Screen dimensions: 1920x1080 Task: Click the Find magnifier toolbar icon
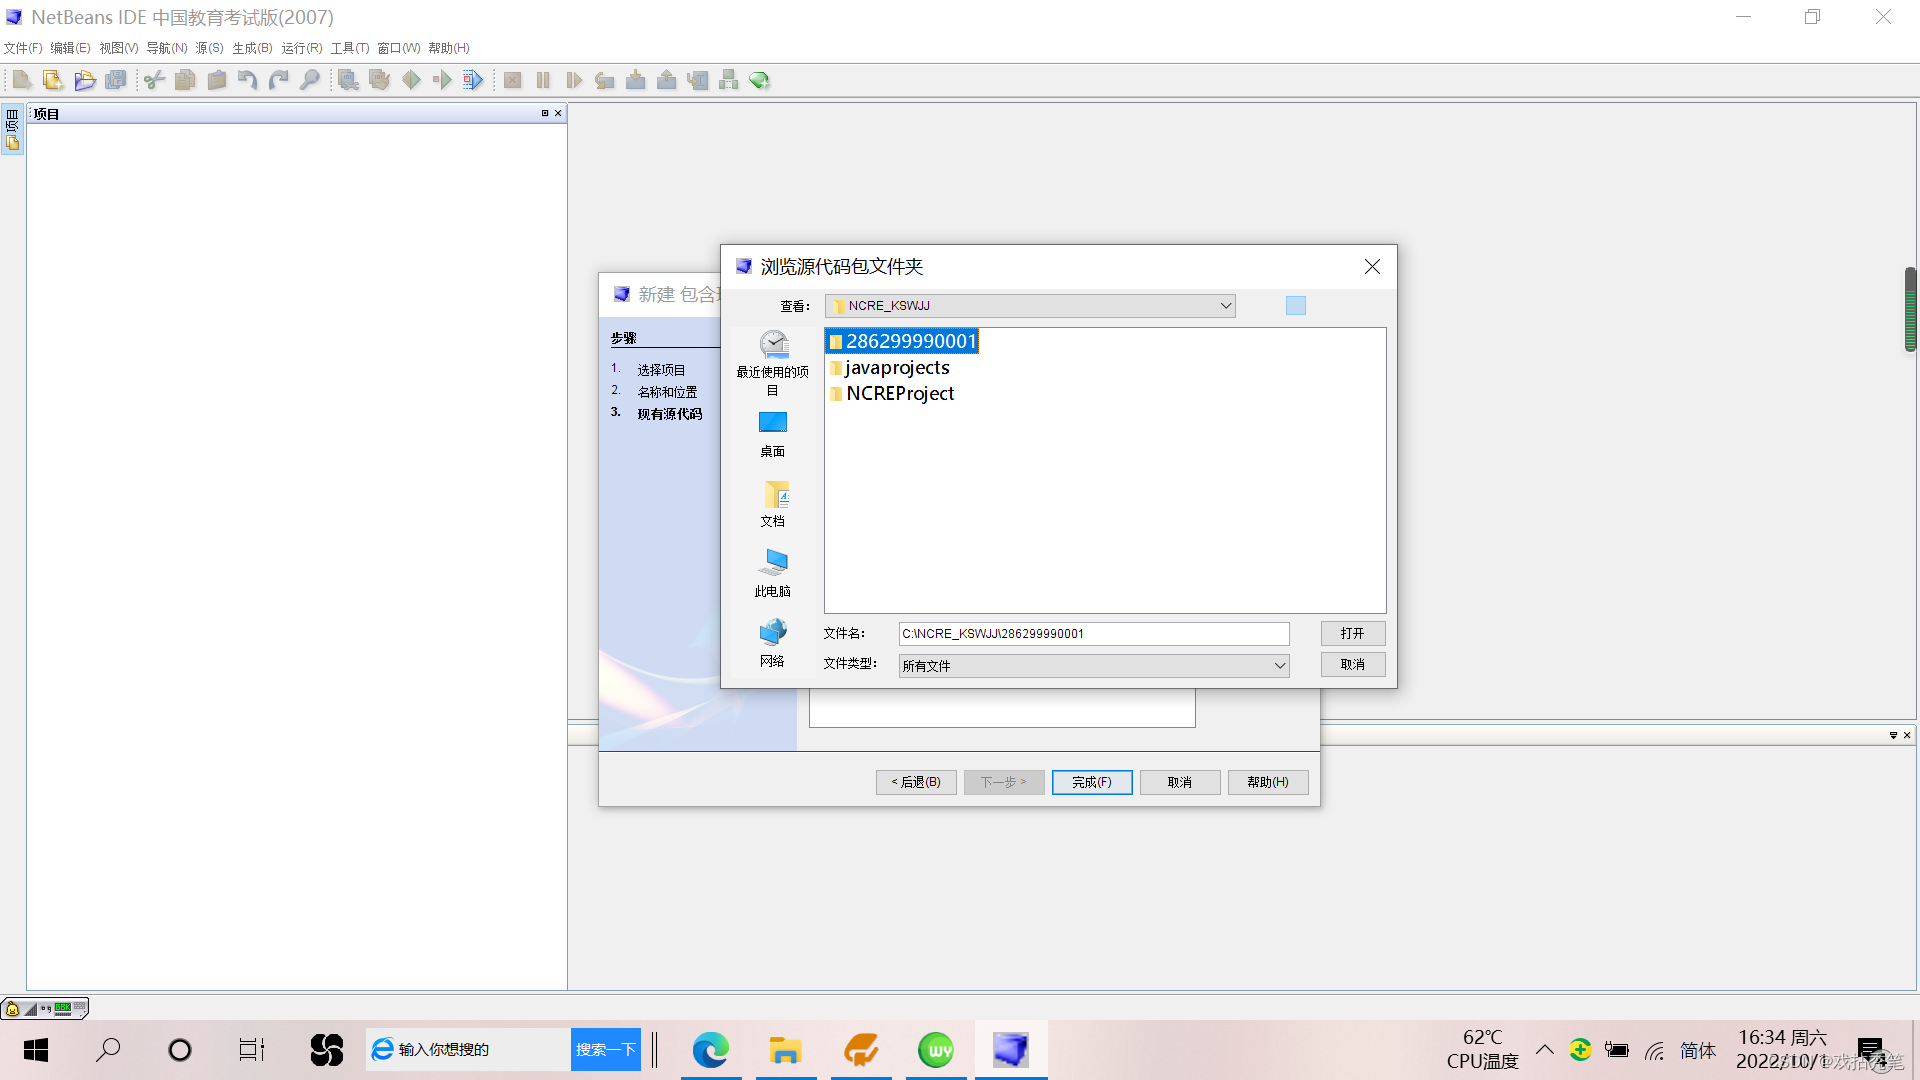tap(310, 80)
